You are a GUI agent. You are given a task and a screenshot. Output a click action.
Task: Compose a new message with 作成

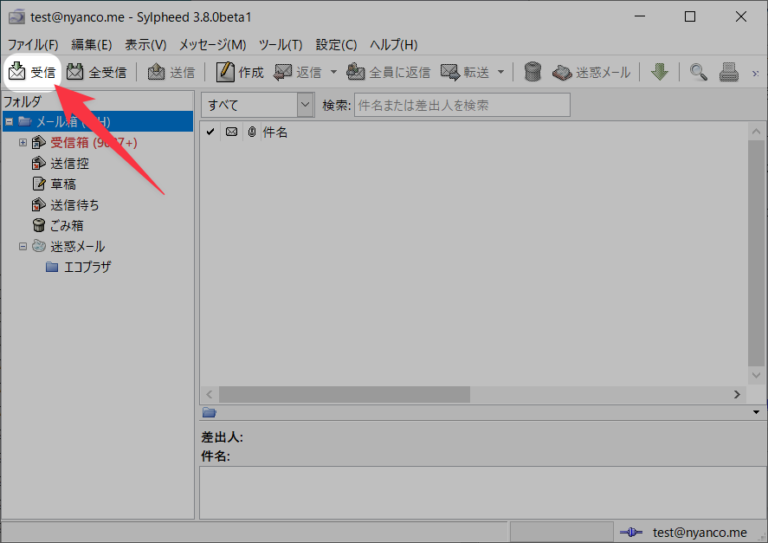pos(225,72)
